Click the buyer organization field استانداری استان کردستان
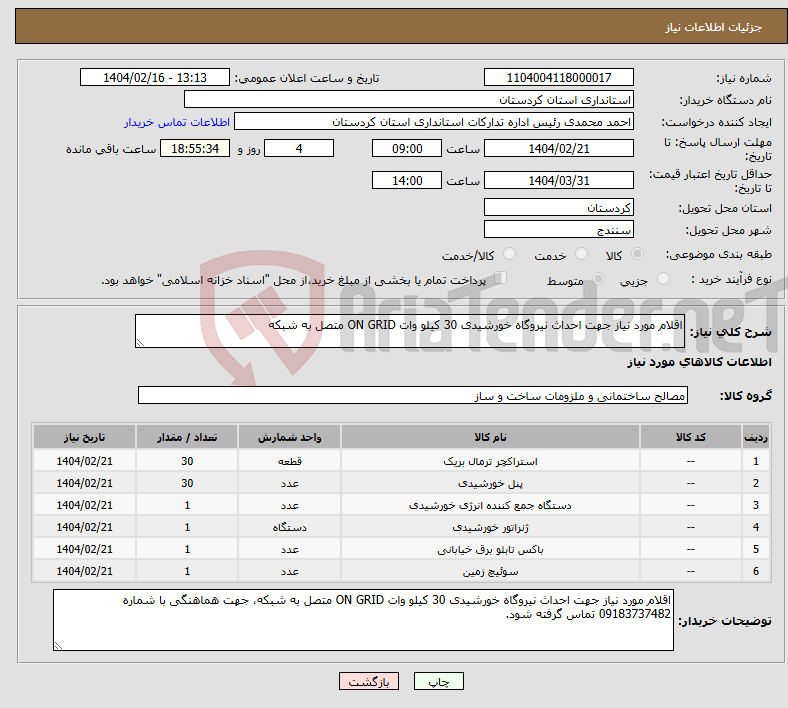 [409, 99]
